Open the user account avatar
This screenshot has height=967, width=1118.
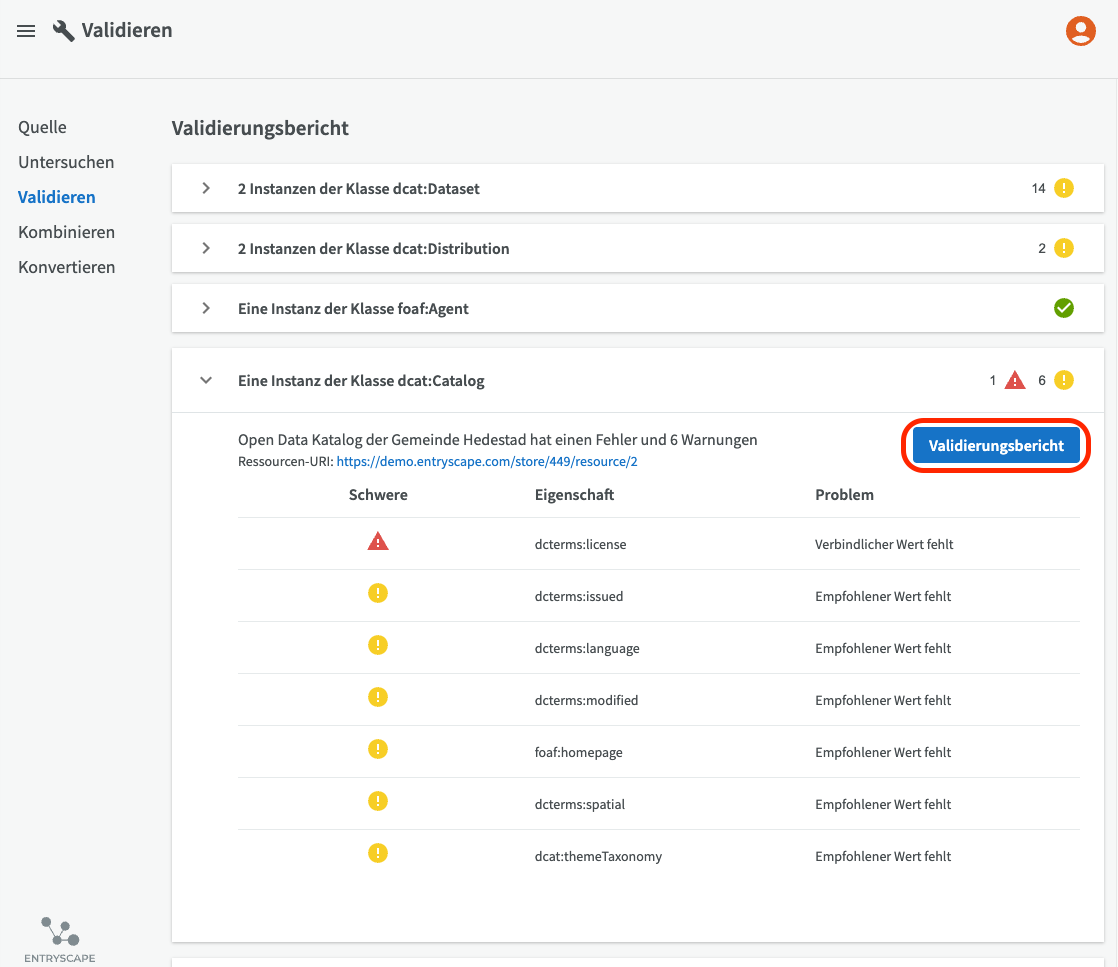(x=1080, y=31)
